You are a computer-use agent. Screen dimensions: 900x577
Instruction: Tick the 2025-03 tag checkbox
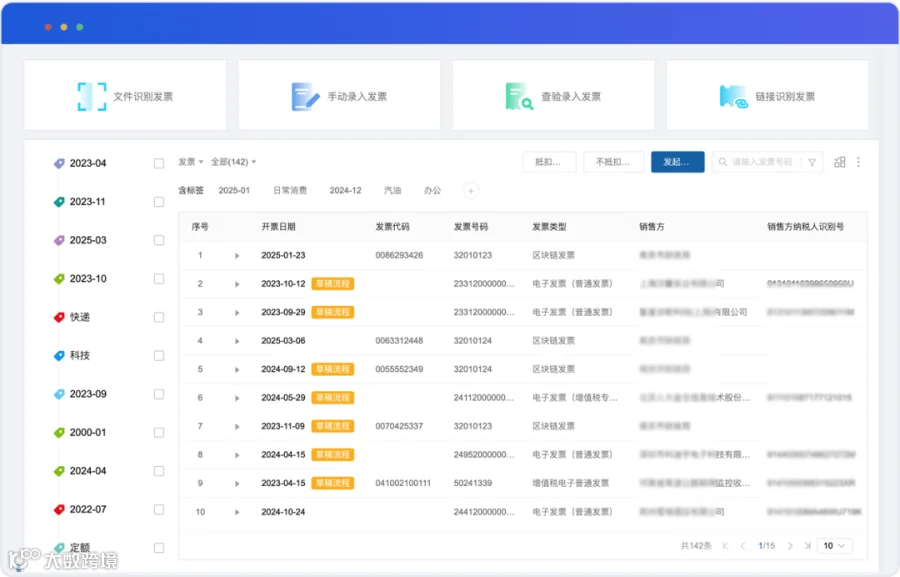(159, 241)
